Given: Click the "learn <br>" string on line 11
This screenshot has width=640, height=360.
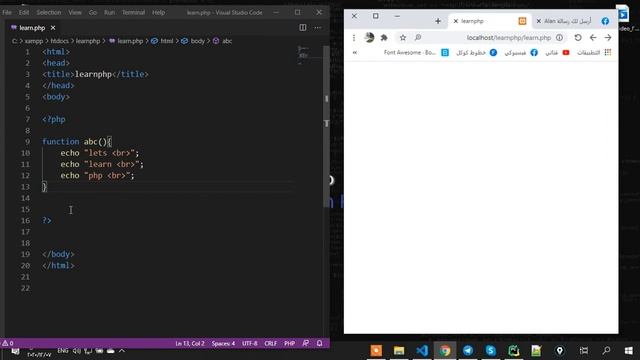Looking at the screenshot, I should point(111,164).
